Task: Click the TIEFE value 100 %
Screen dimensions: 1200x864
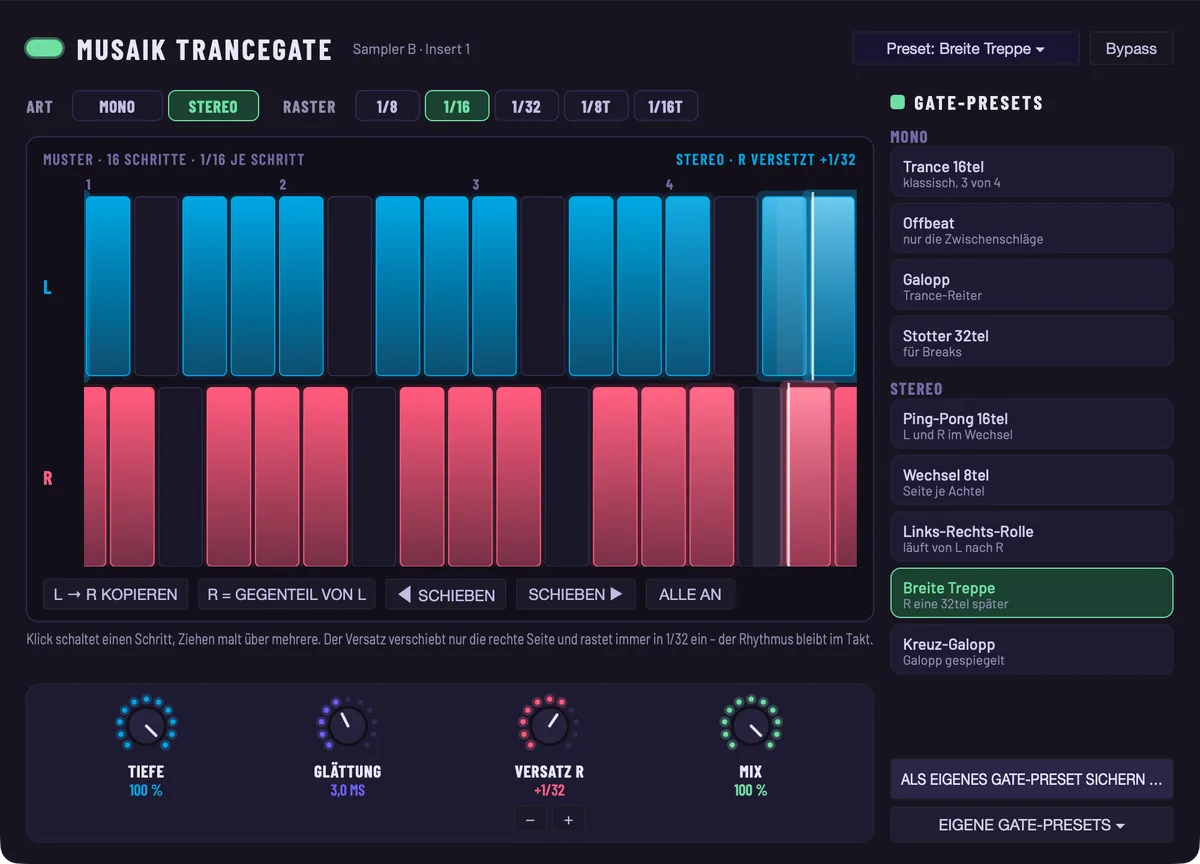Action: pos(146,790)
